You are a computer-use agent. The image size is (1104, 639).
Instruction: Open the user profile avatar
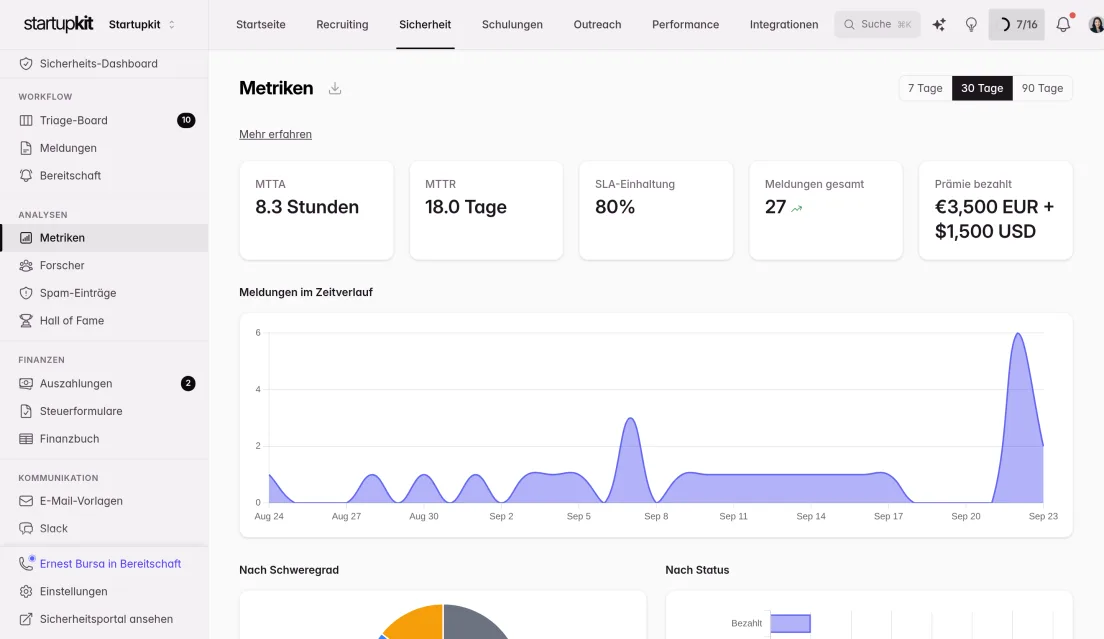tap(1096, 25)
